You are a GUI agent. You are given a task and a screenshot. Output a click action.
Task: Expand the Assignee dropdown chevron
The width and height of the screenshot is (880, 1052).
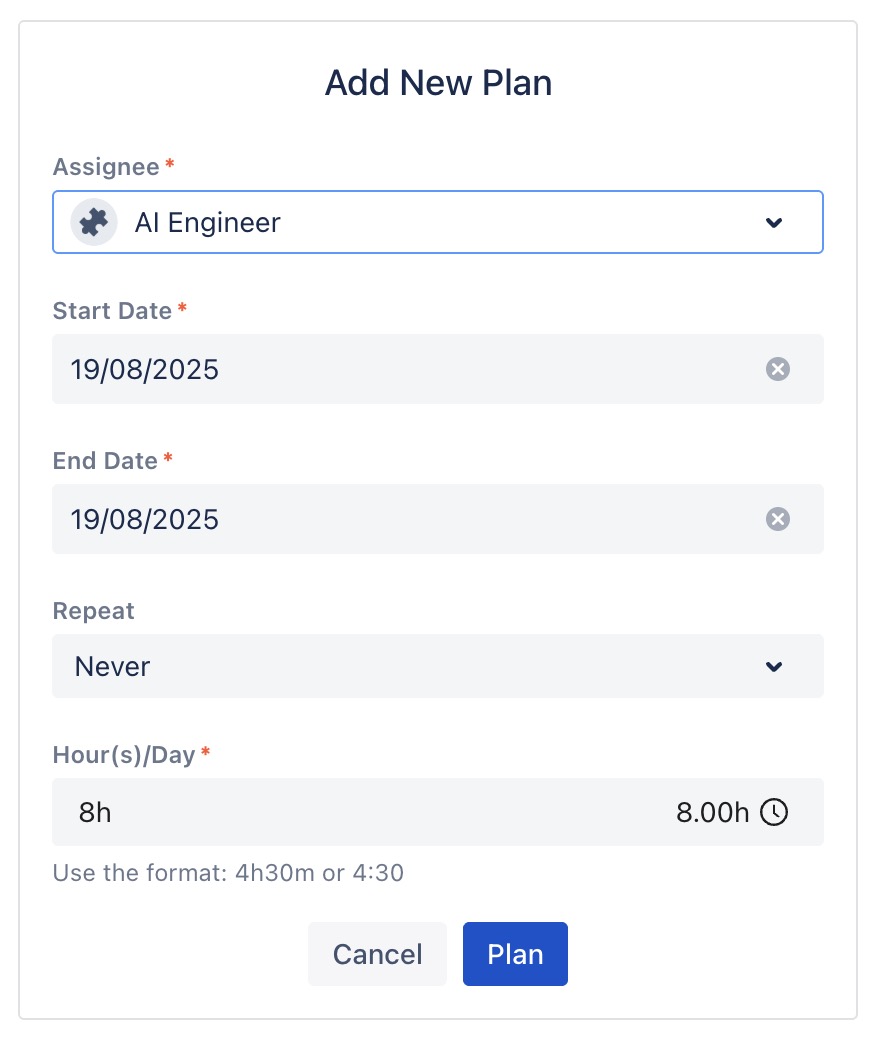click(773, 222)
